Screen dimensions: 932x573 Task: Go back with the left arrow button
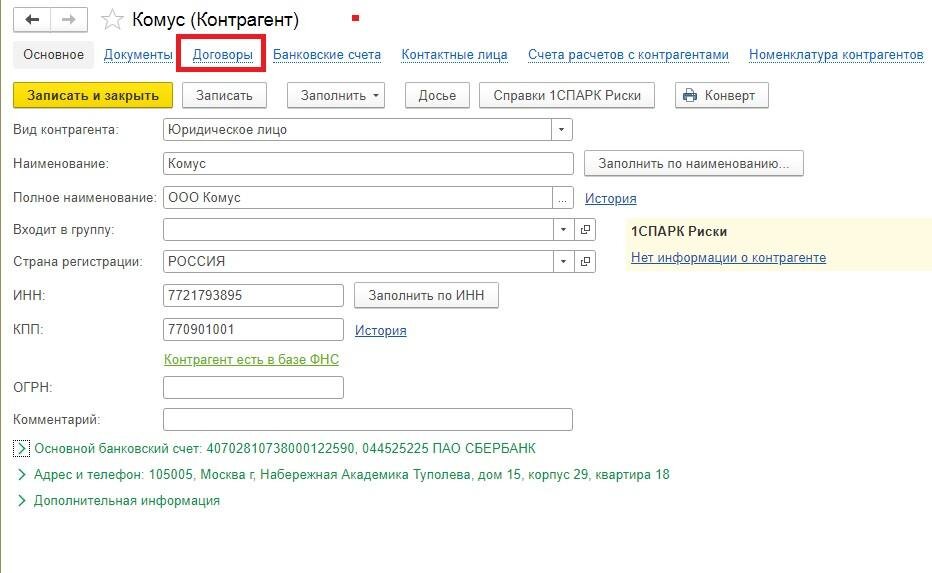pyautogui.click(x=32, y=20)
